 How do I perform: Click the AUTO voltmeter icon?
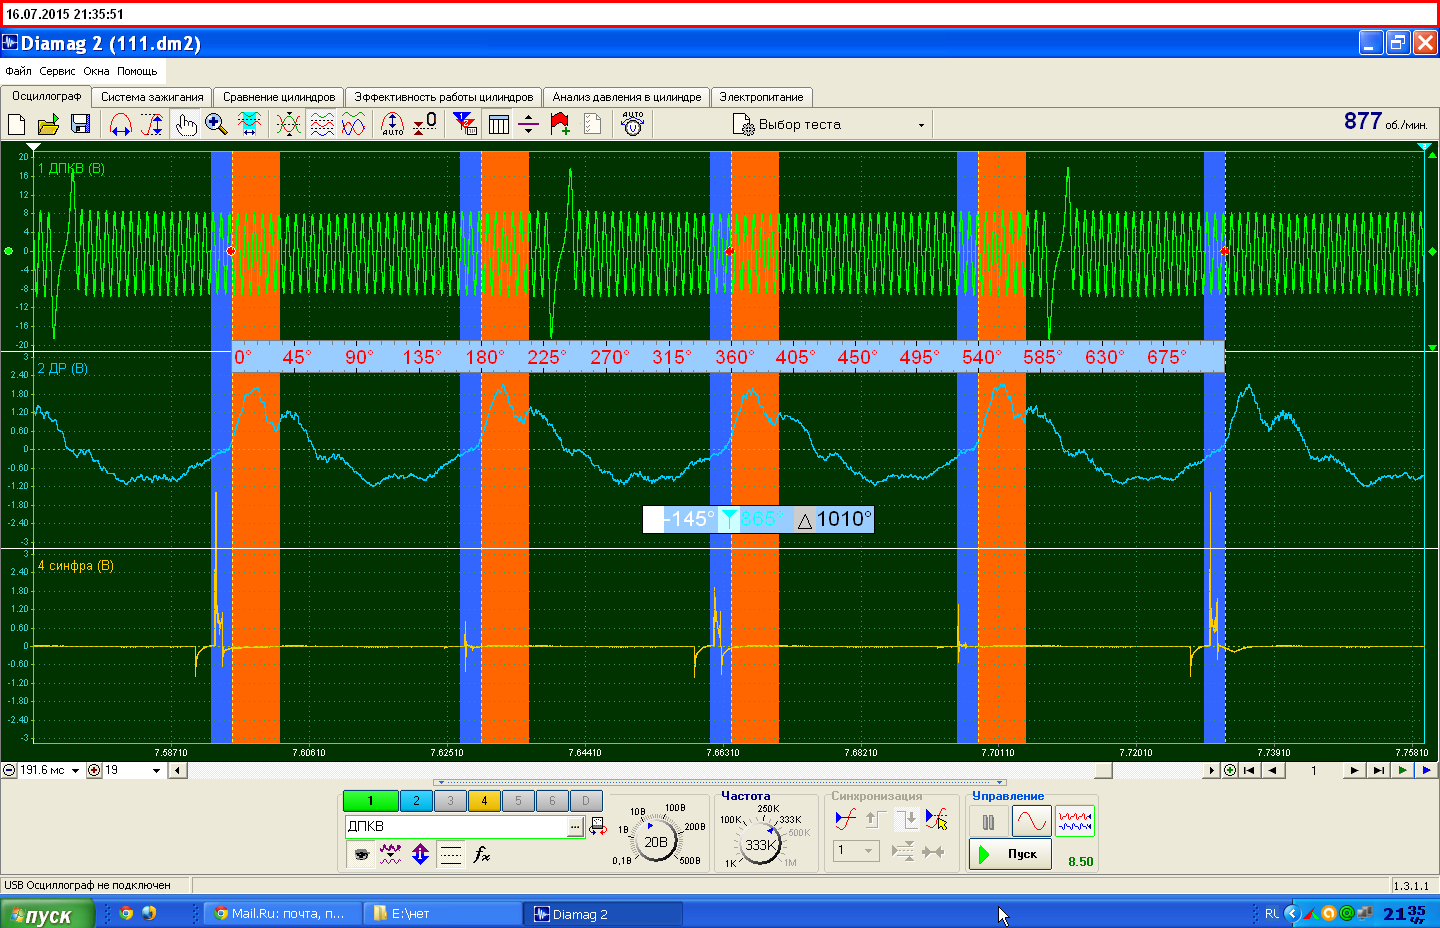point(632,124)
